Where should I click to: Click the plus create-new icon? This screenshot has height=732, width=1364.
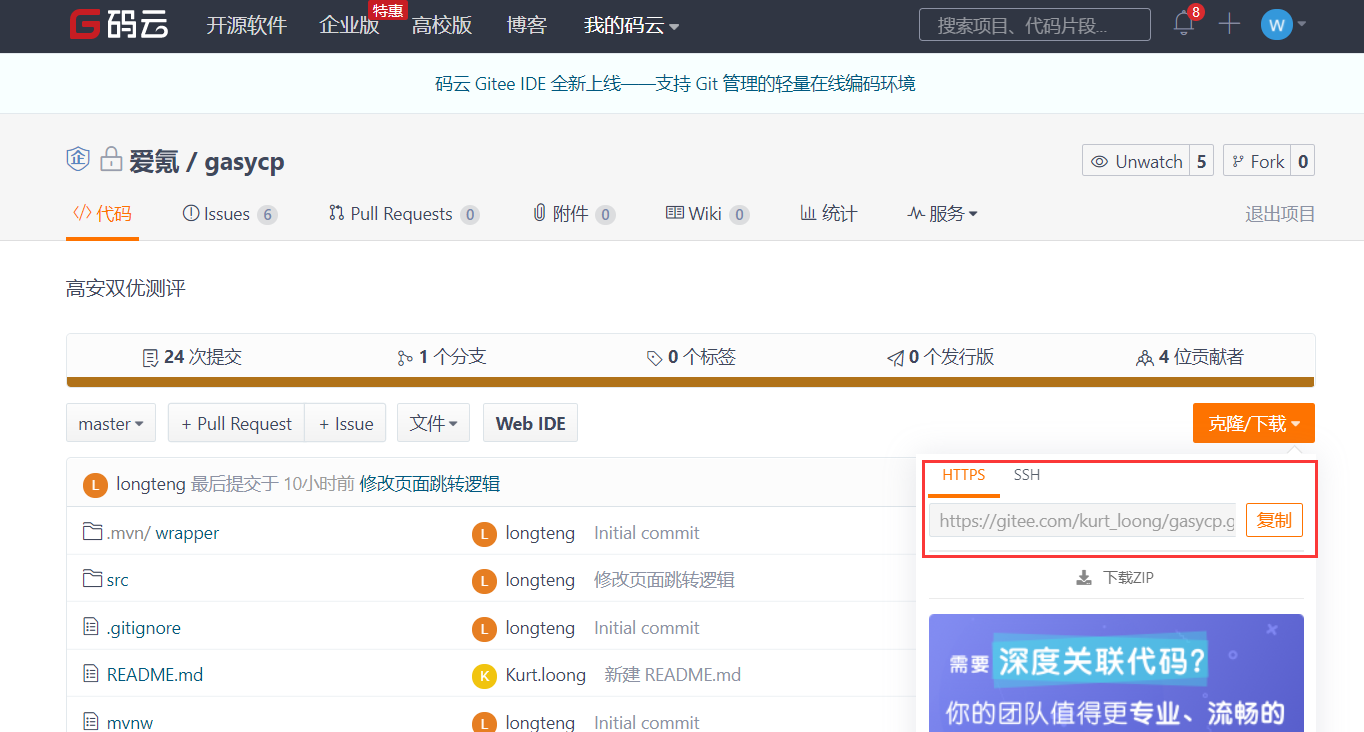1230,24
